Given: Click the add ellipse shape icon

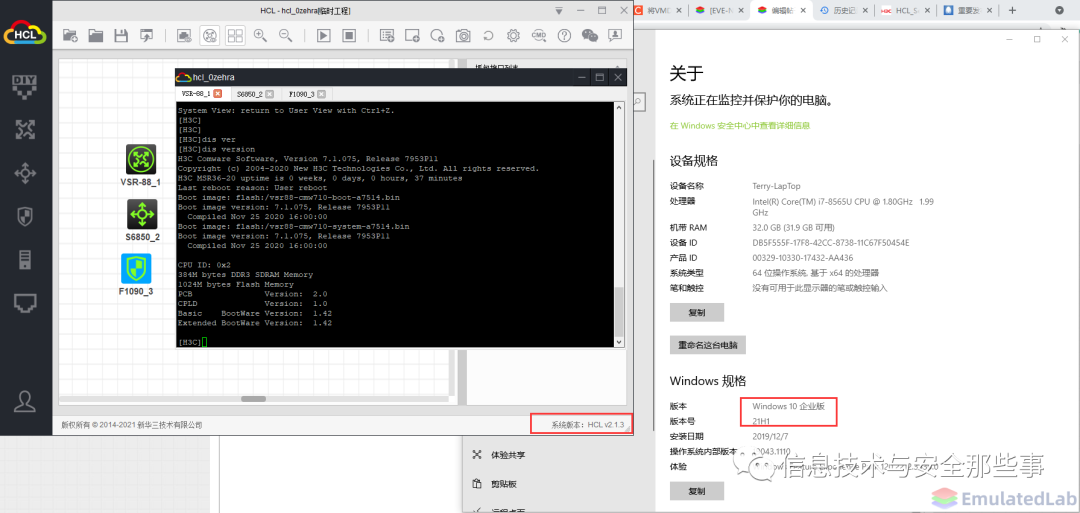Looking at the screenshot, I should click(x=437, y=36).
